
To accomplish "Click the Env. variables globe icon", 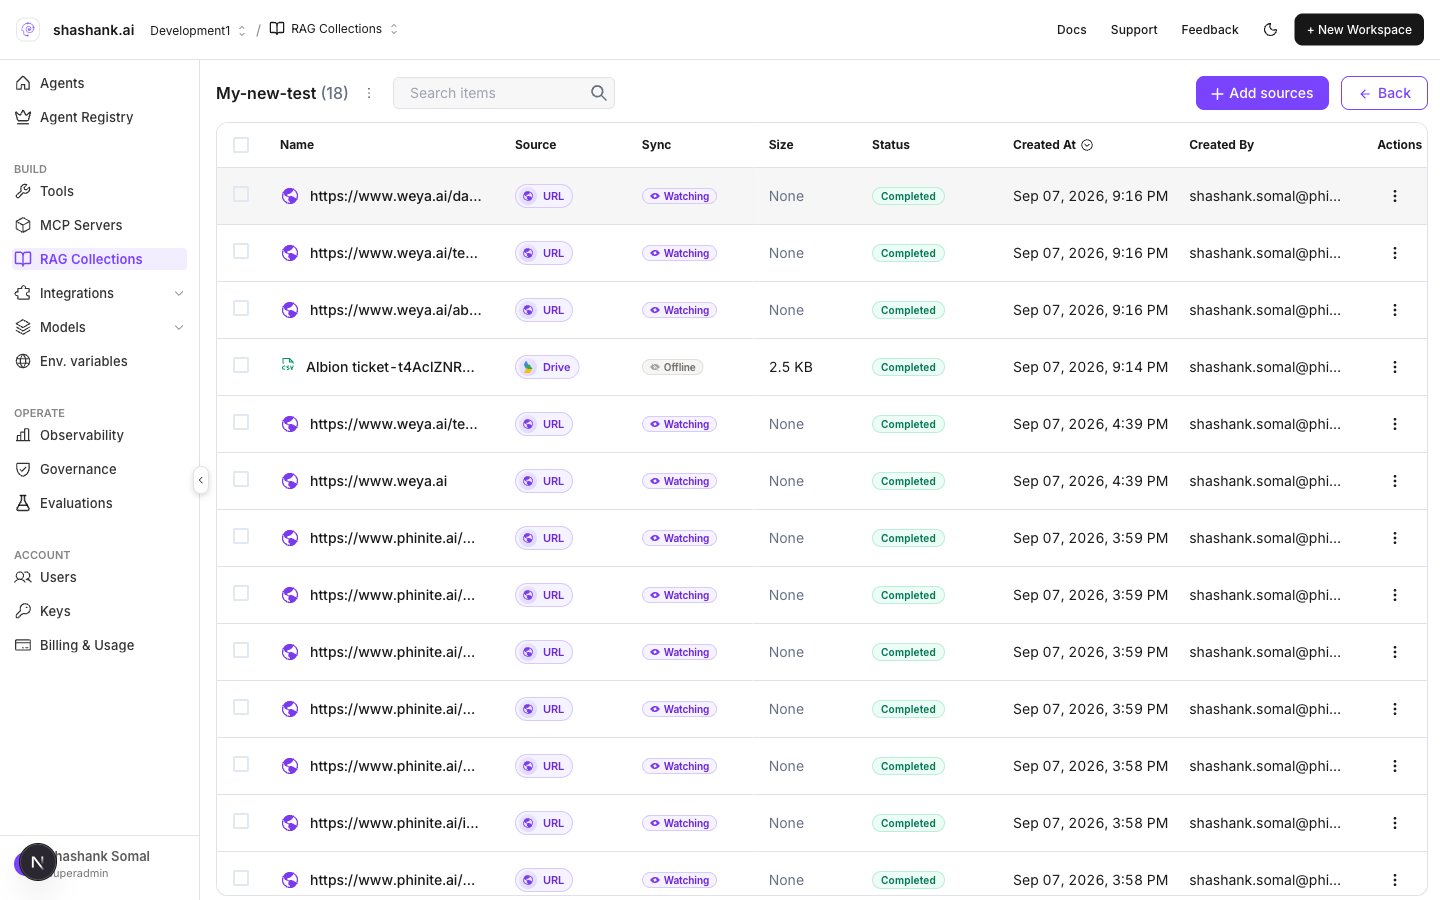I will 23,361.
